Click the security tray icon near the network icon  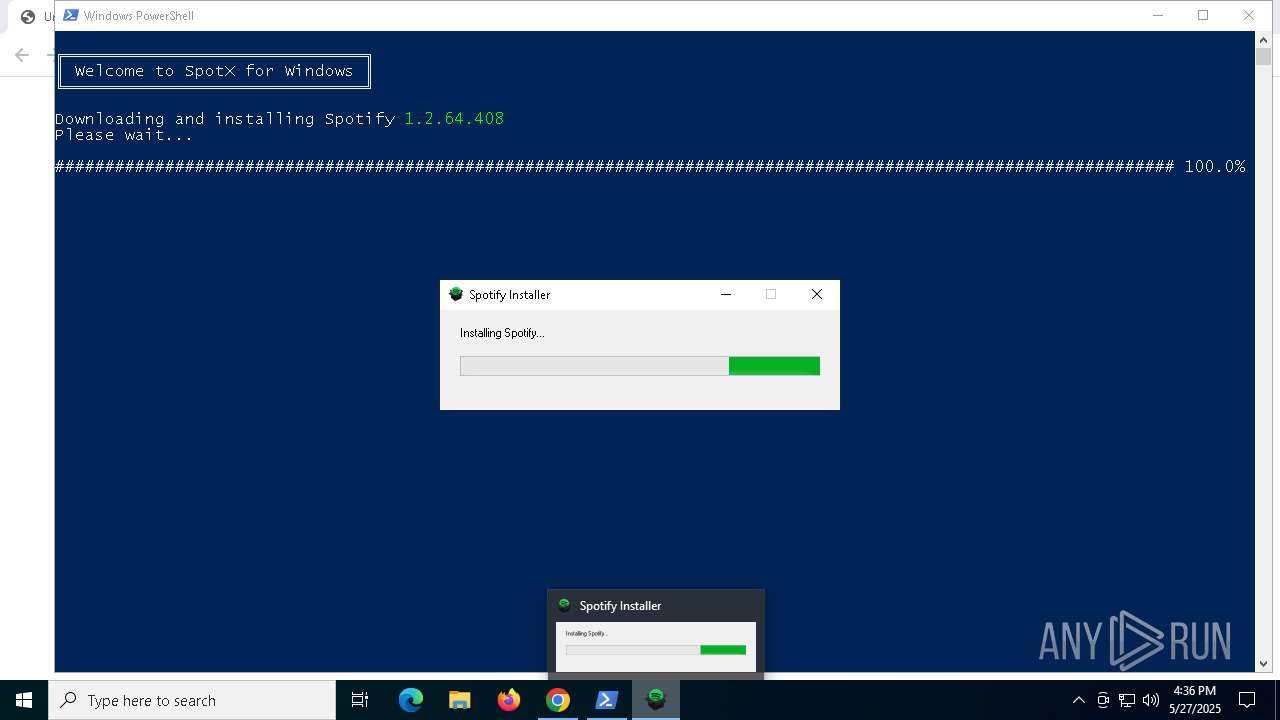[x=1103, y=700]
